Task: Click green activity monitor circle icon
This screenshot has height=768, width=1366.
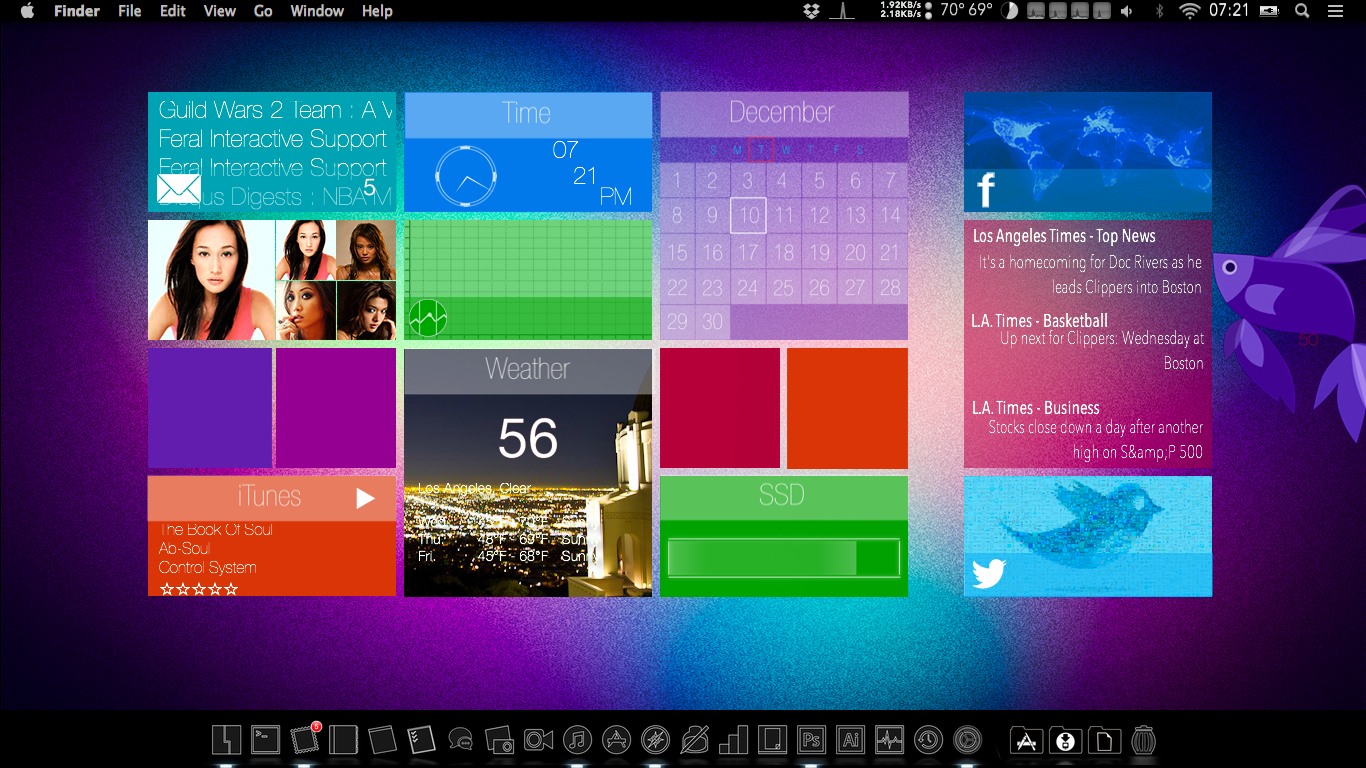Action: click(428, 318)
